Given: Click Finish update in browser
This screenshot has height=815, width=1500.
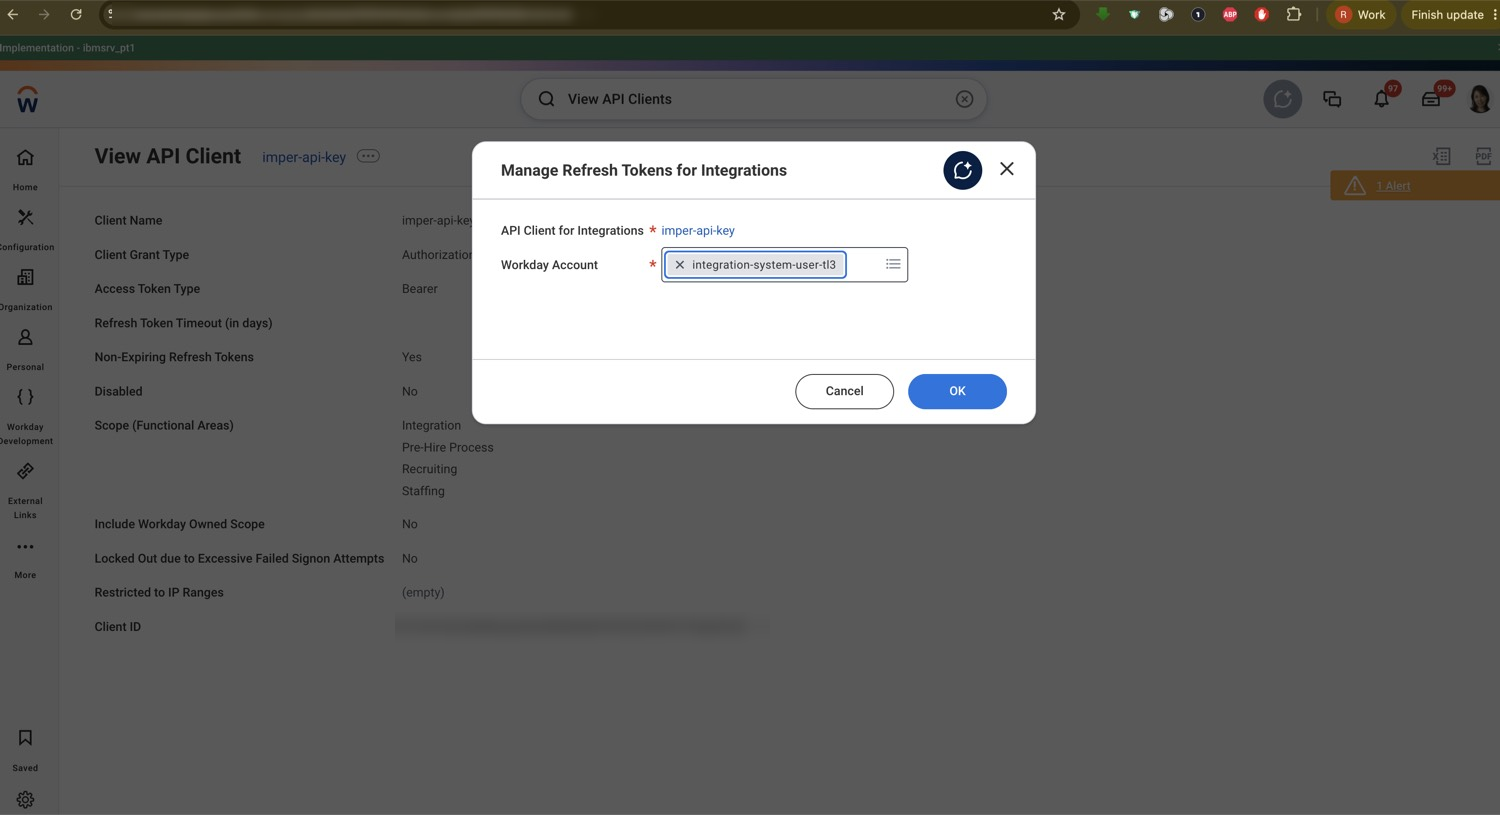Looking at the screenshot, I should point(1447,15).
